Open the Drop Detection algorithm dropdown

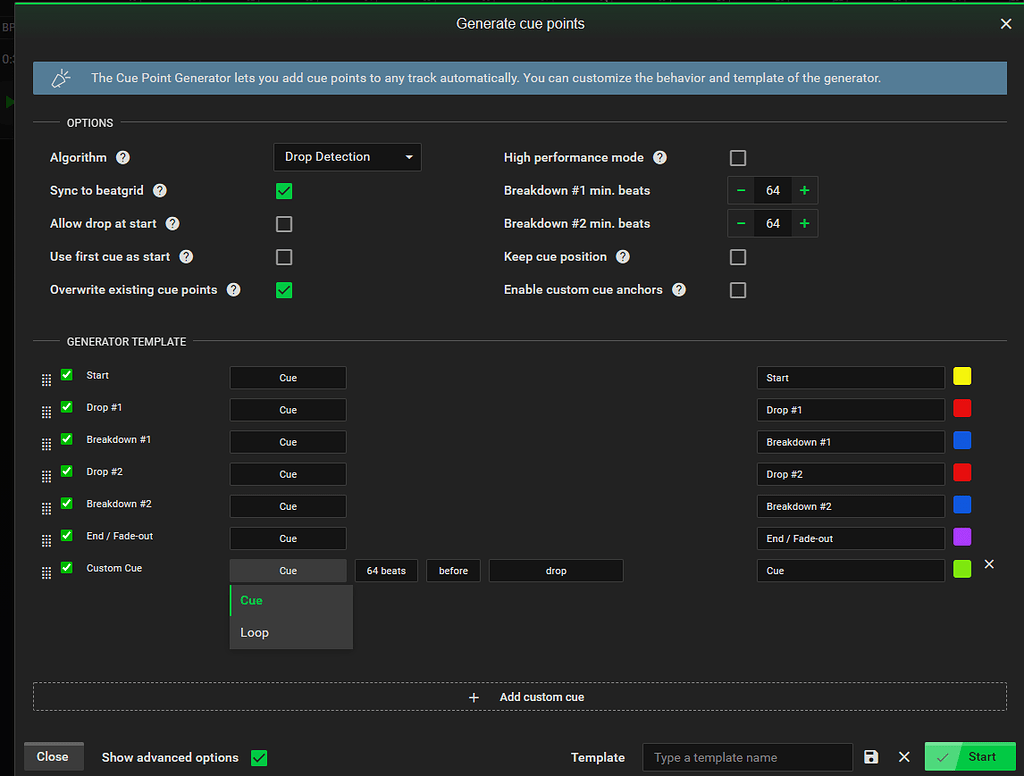pos(347,157)
